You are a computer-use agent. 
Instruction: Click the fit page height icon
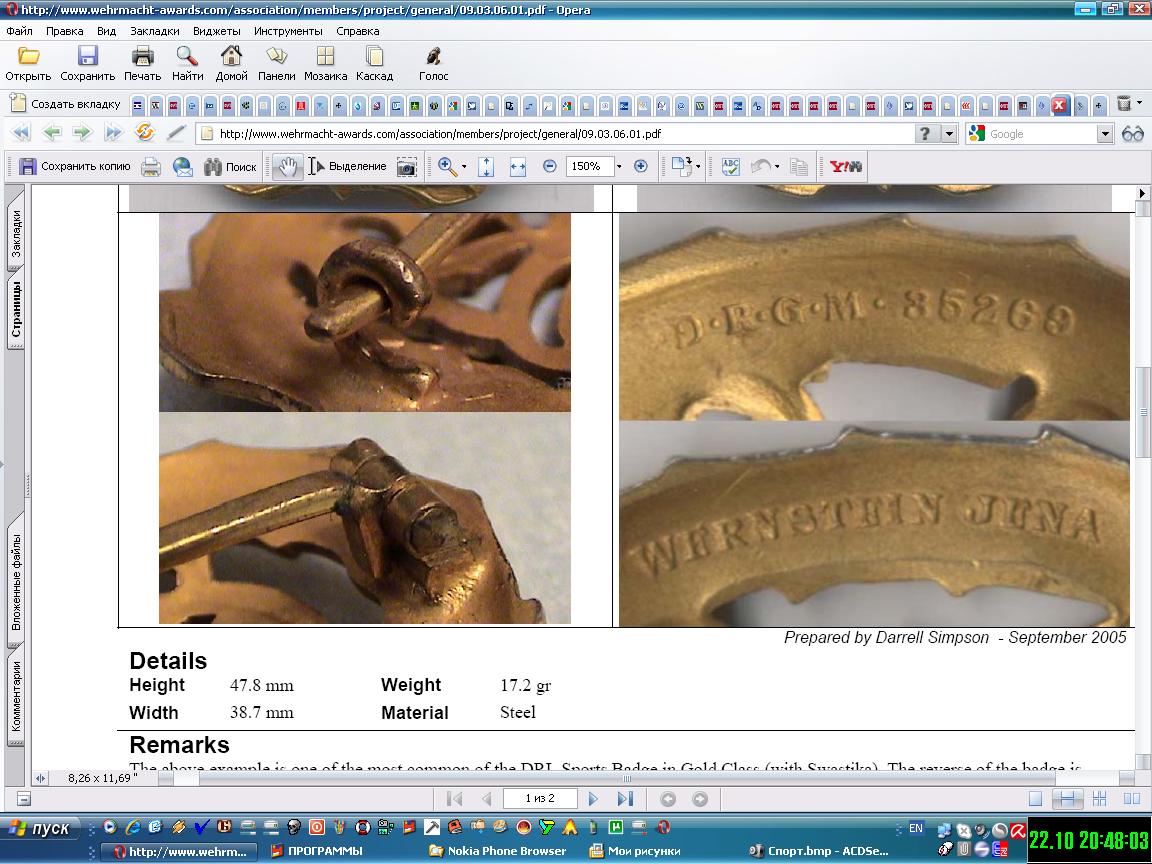pyautogui.click(x=486, y=167)
